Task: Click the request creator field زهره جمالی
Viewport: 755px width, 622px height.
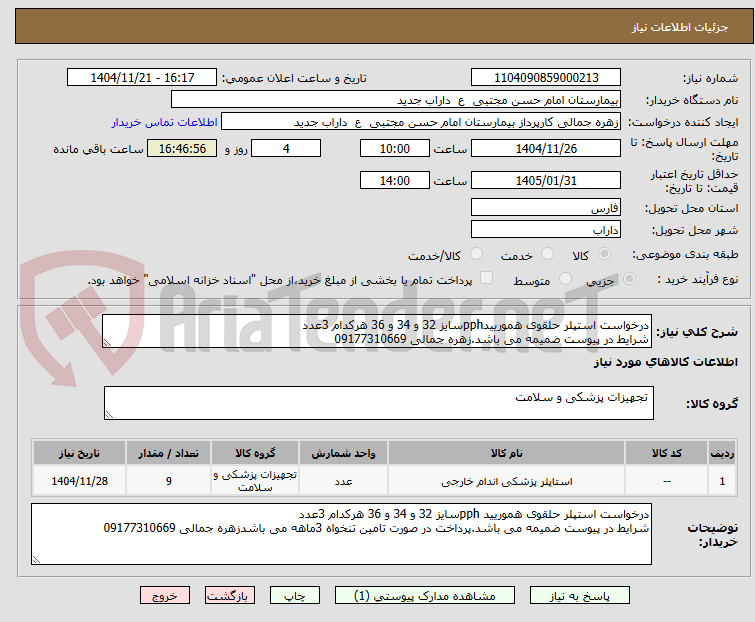Action: click(x=421, y=122)
